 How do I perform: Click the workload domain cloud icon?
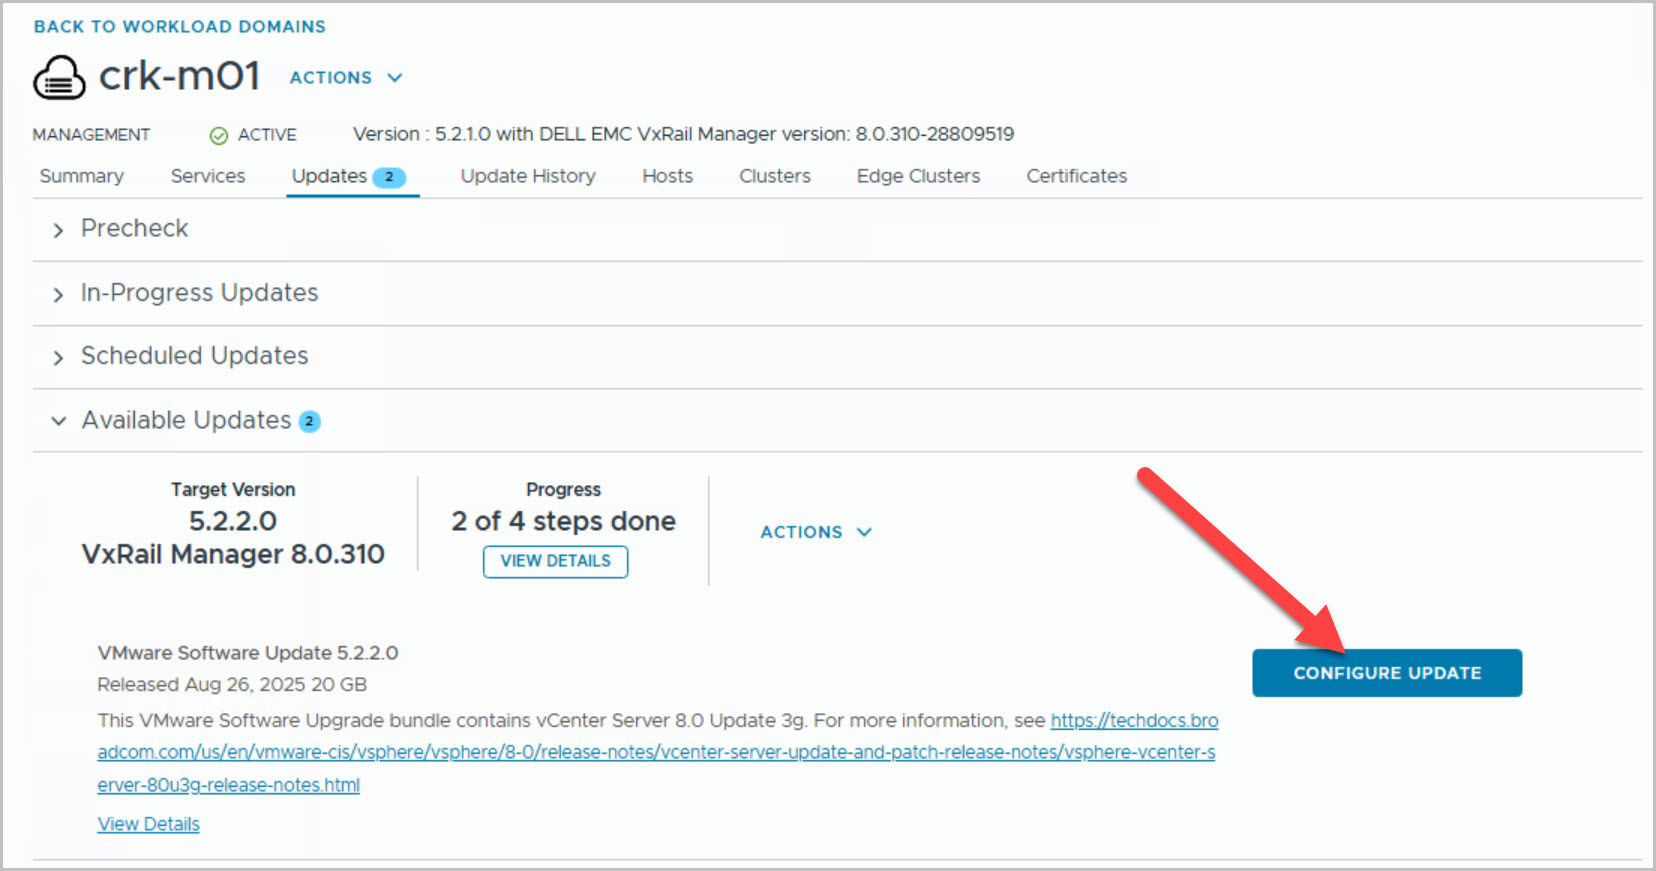pos(59,77)
